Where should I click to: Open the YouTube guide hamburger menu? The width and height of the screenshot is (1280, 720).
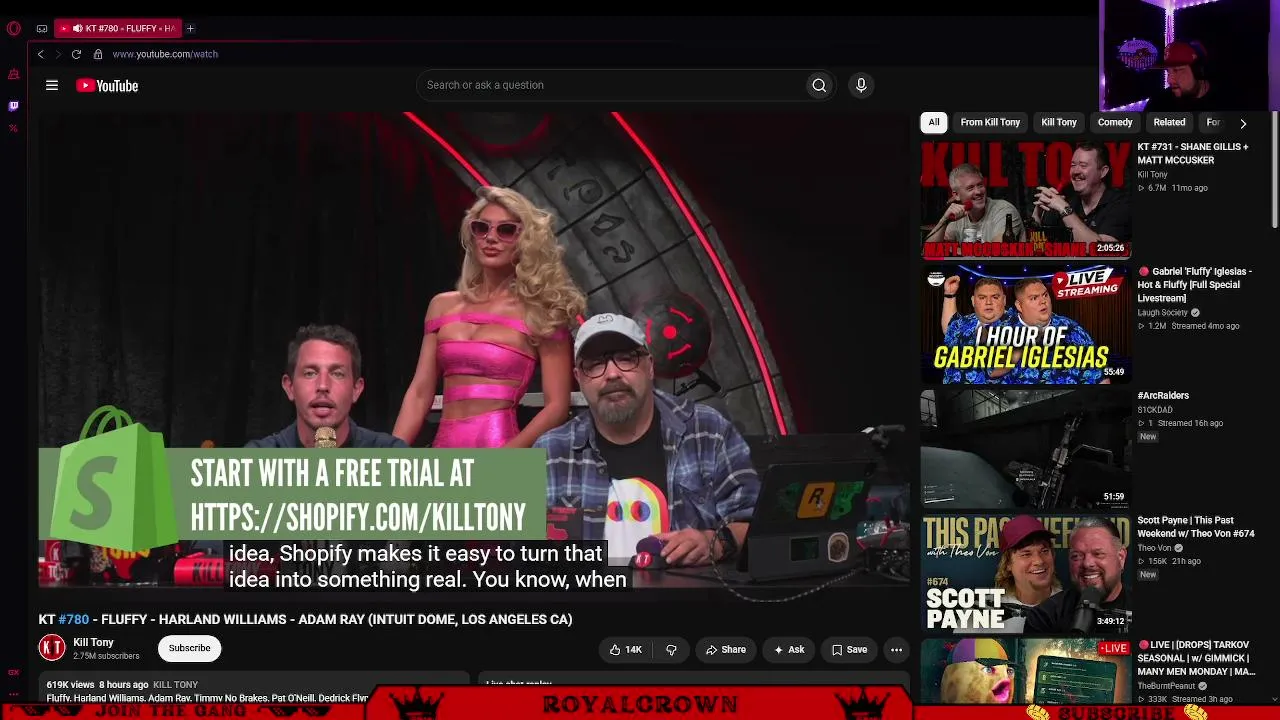pyautogui.click(x=52, y=86)
